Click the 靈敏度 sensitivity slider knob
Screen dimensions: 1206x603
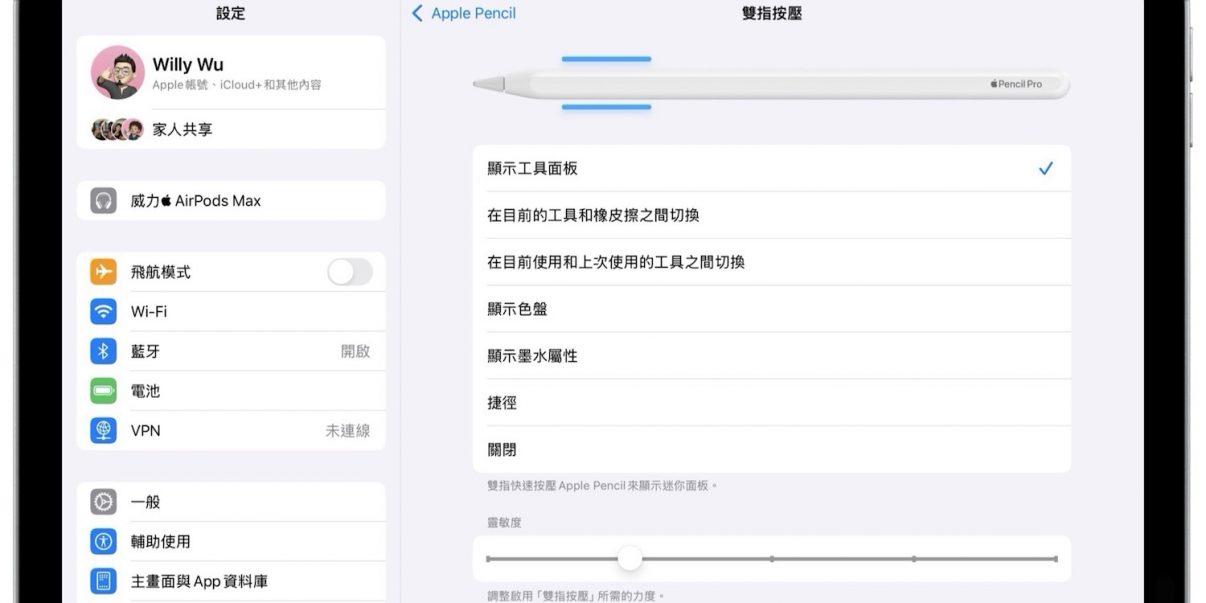coord(629,559)
